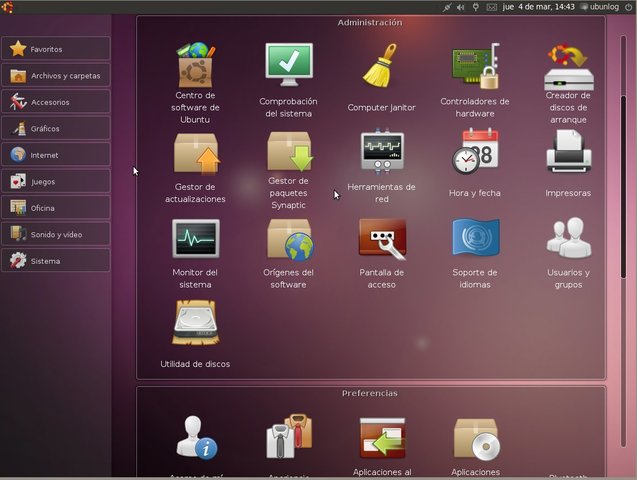Click Administración section header

coord(370,22)
